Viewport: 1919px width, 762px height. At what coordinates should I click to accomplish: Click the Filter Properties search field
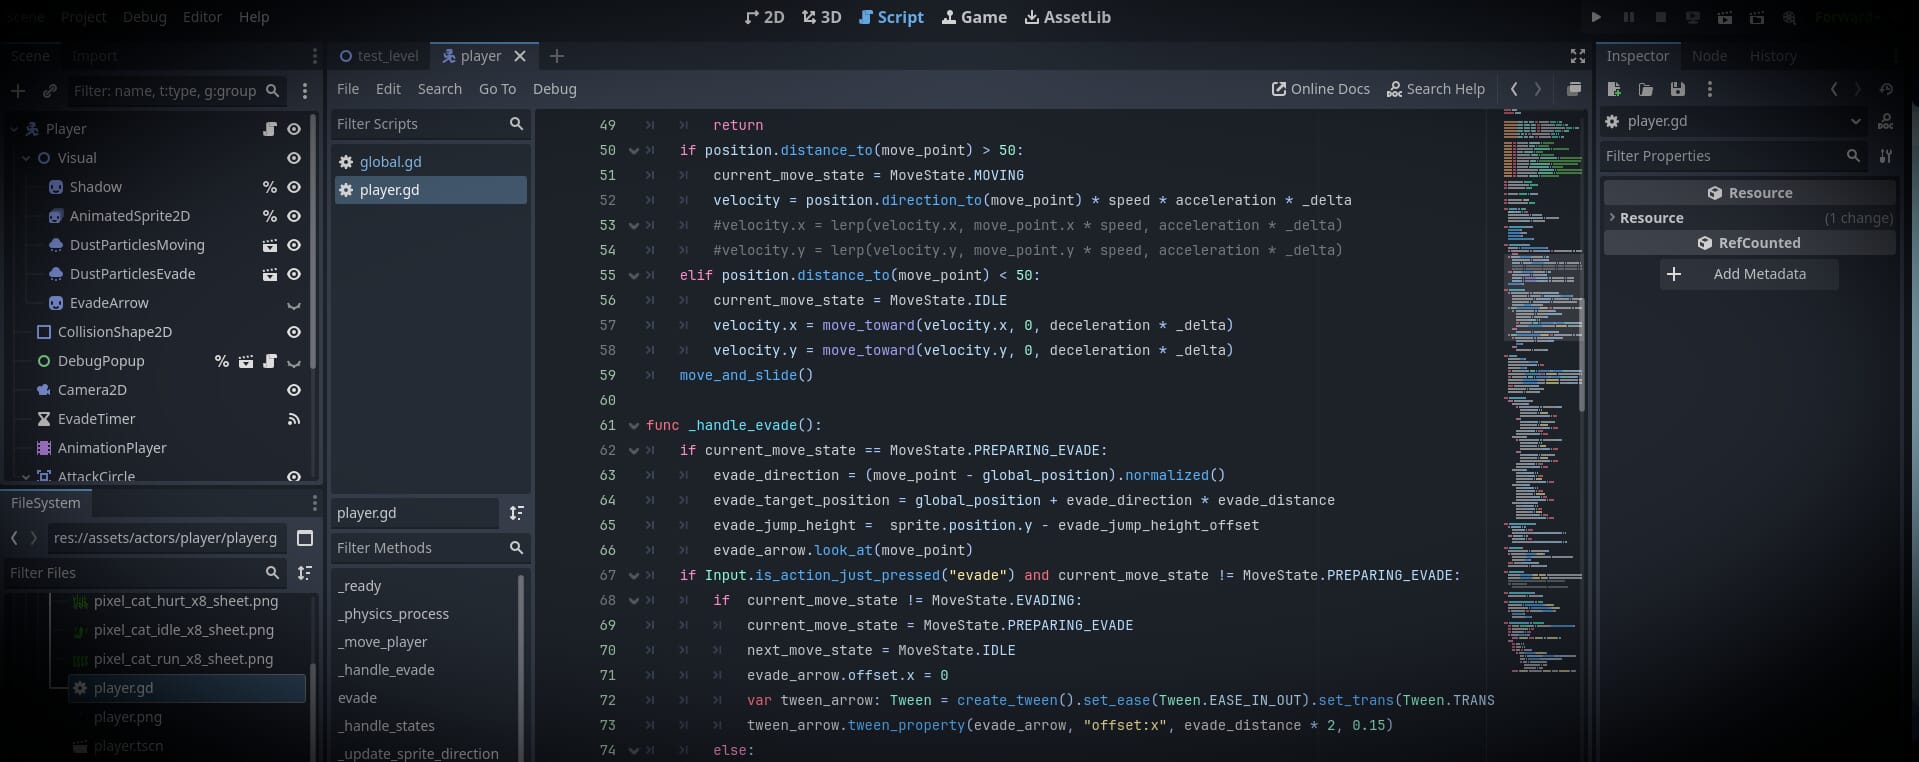click(1722, 156)
